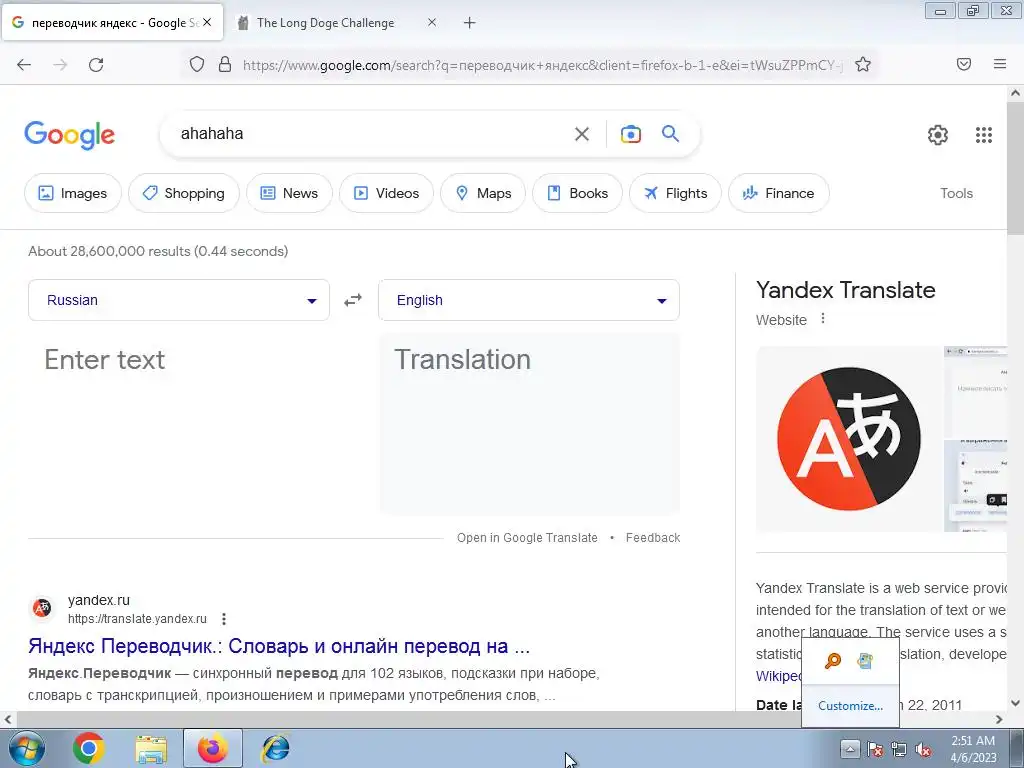This screenshot has height=768, width=1024.
Task: Filter results by Finance
Action: coord(778,193)
